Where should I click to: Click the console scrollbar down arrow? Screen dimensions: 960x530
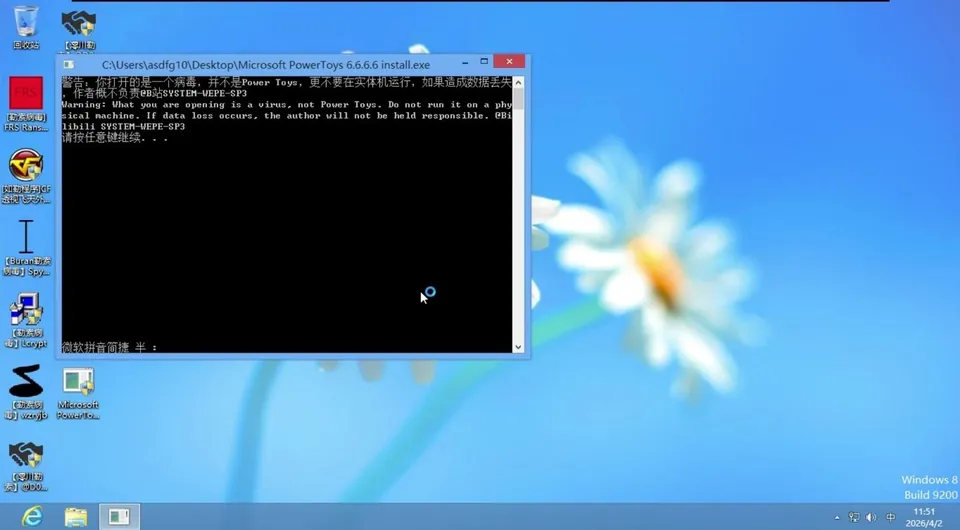[519, 346]
